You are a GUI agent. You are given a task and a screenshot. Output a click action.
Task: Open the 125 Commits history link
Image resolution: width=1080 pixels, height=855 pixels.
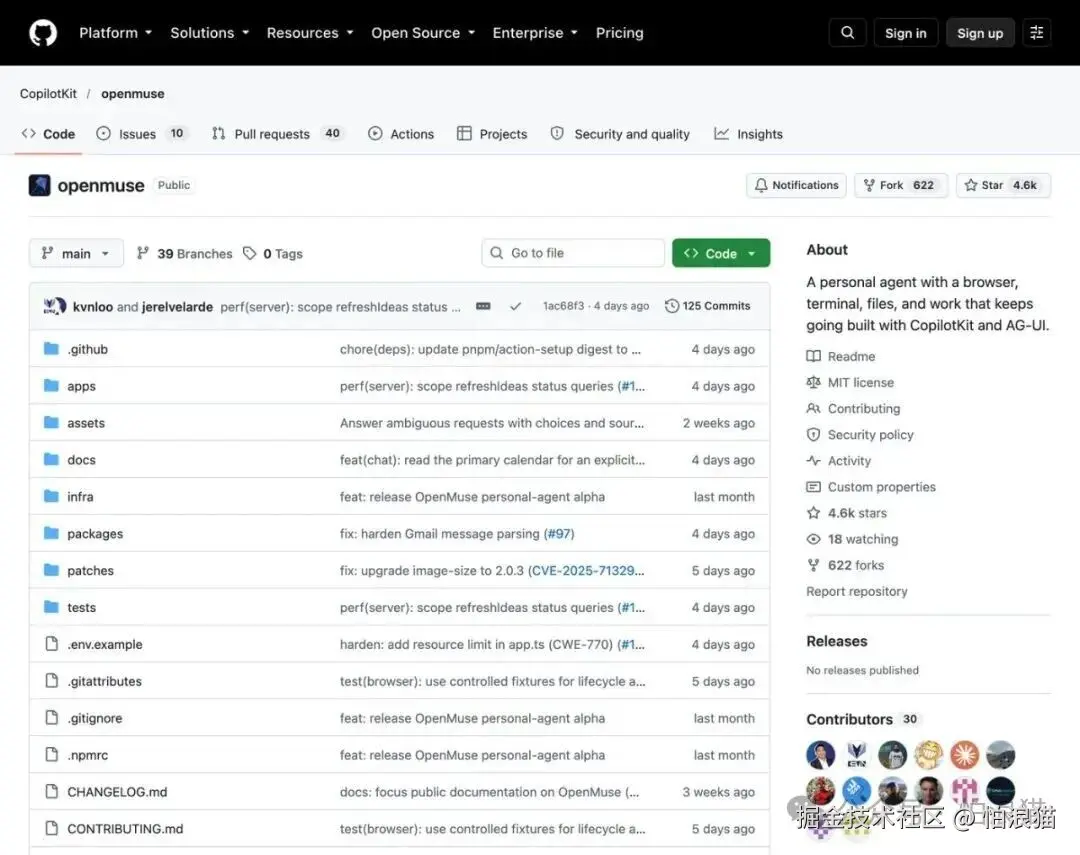pos(708,306)
